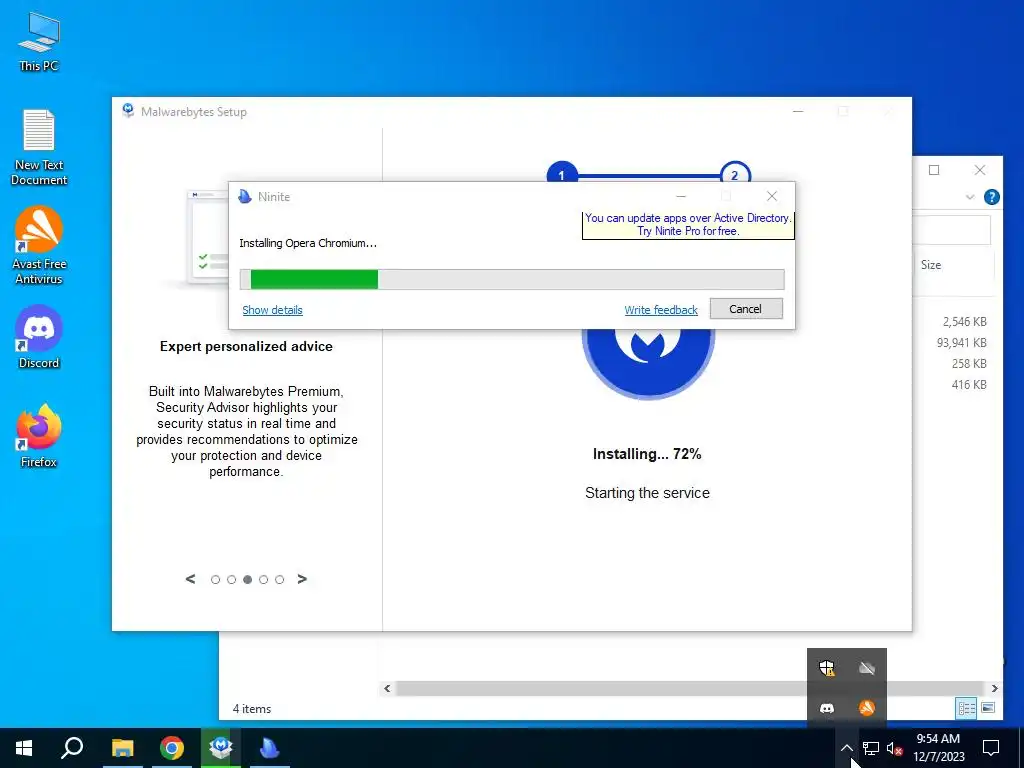Viewport: 1024px width, 768px height.
Task: Switch Explorer to large icons view
Action: click(x=988, y=708)
